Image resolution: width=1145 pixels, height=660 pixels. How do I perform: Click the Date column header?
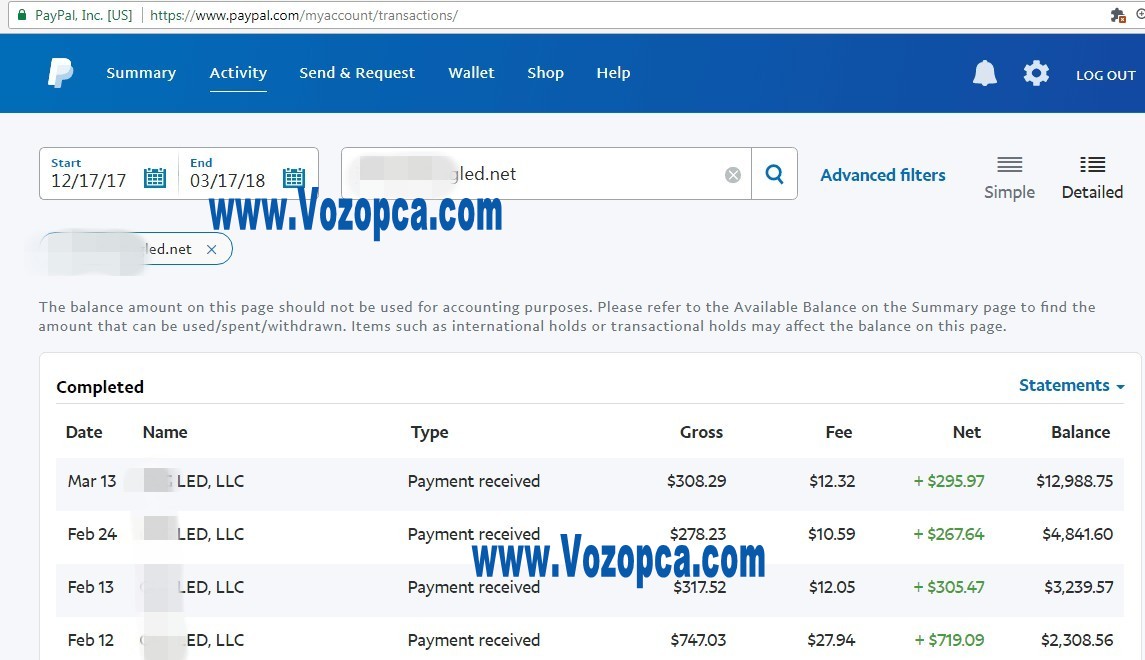tap(84, 432)
